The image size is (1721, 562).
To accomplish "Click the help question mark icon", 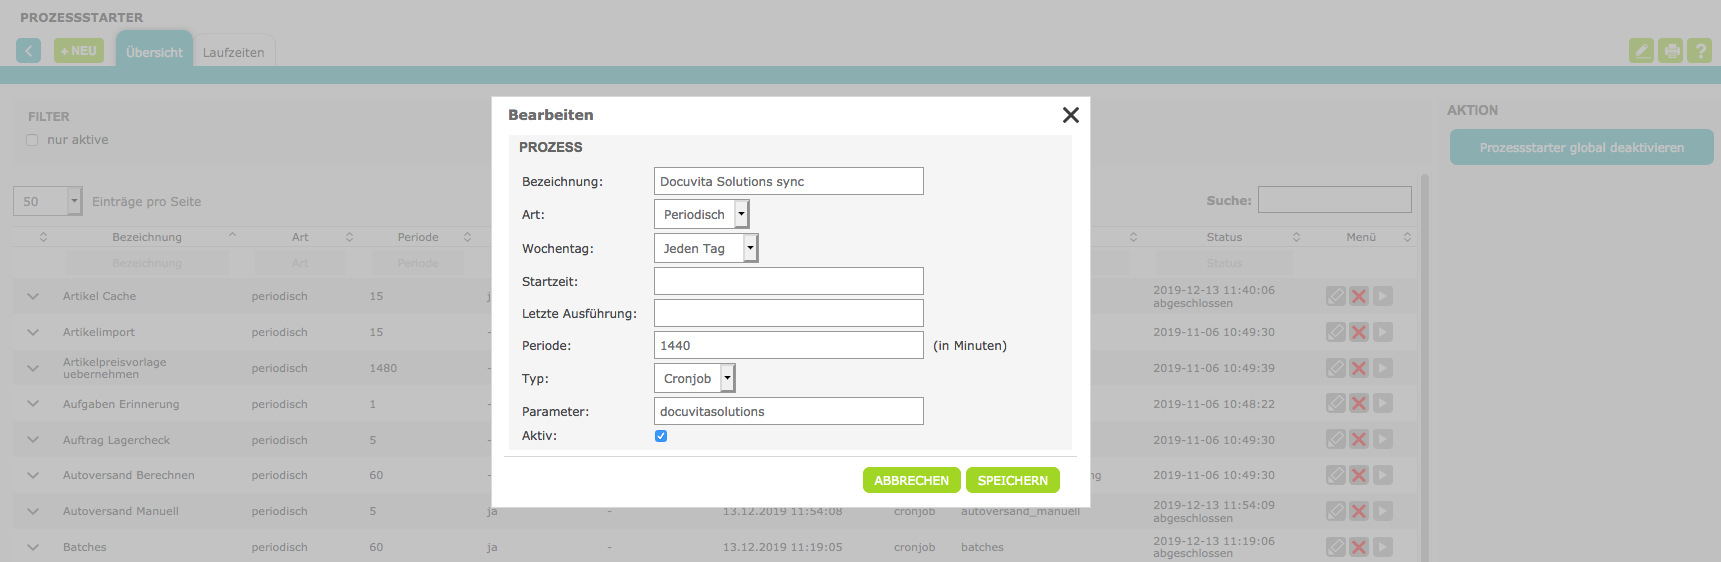I will click(1699, 51).
